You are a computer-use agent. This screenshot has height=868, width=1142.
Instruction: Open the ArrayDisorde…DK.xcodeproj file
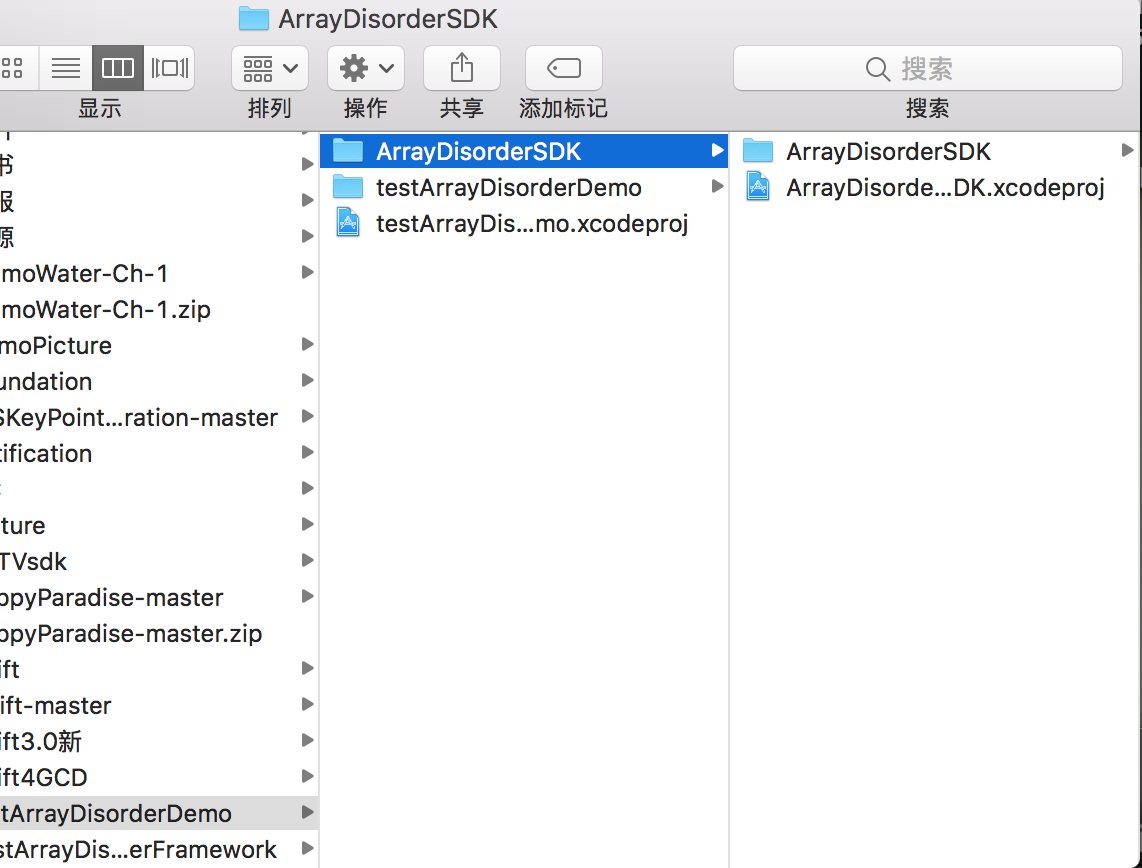coord(944,187)
